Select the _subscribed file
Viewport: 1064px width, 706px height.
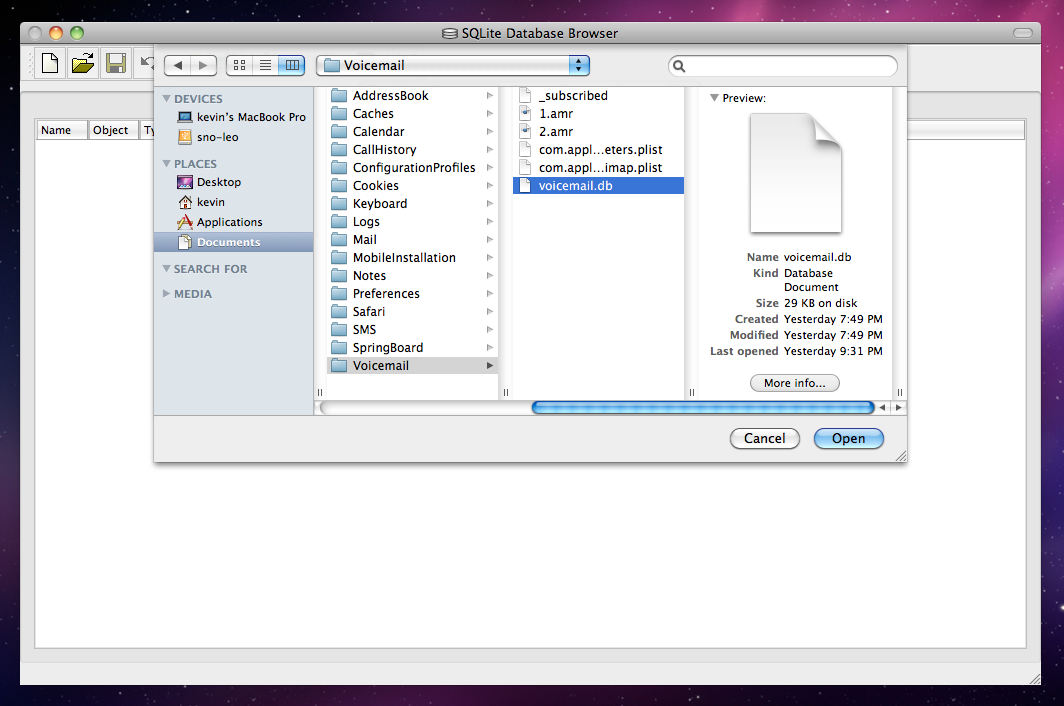pyautogui.click(x=598, y=96)
